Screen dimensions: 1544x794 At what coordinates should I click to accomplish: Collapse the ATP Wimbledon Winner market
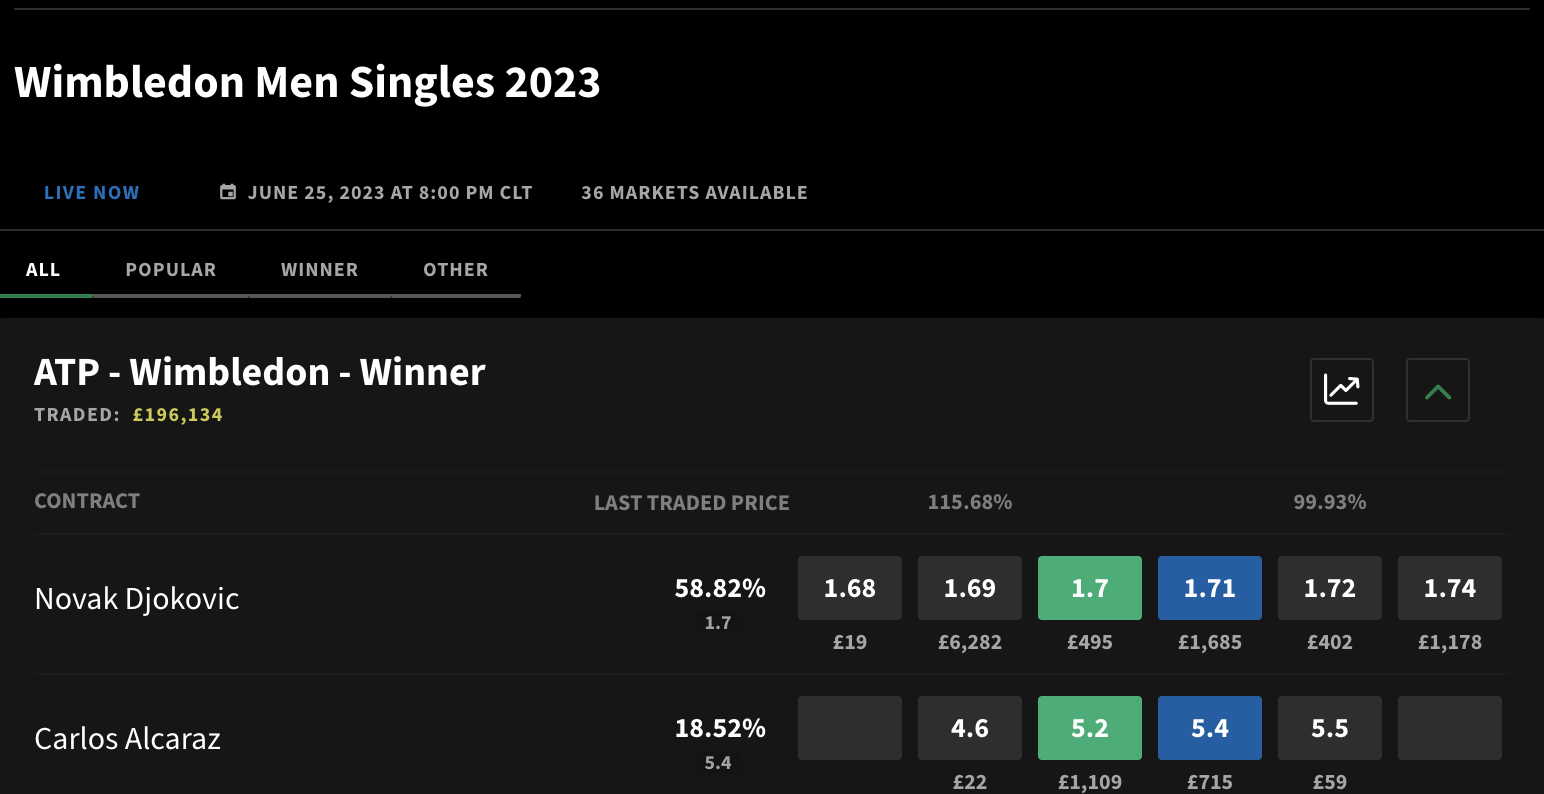tap(1438, 390)
